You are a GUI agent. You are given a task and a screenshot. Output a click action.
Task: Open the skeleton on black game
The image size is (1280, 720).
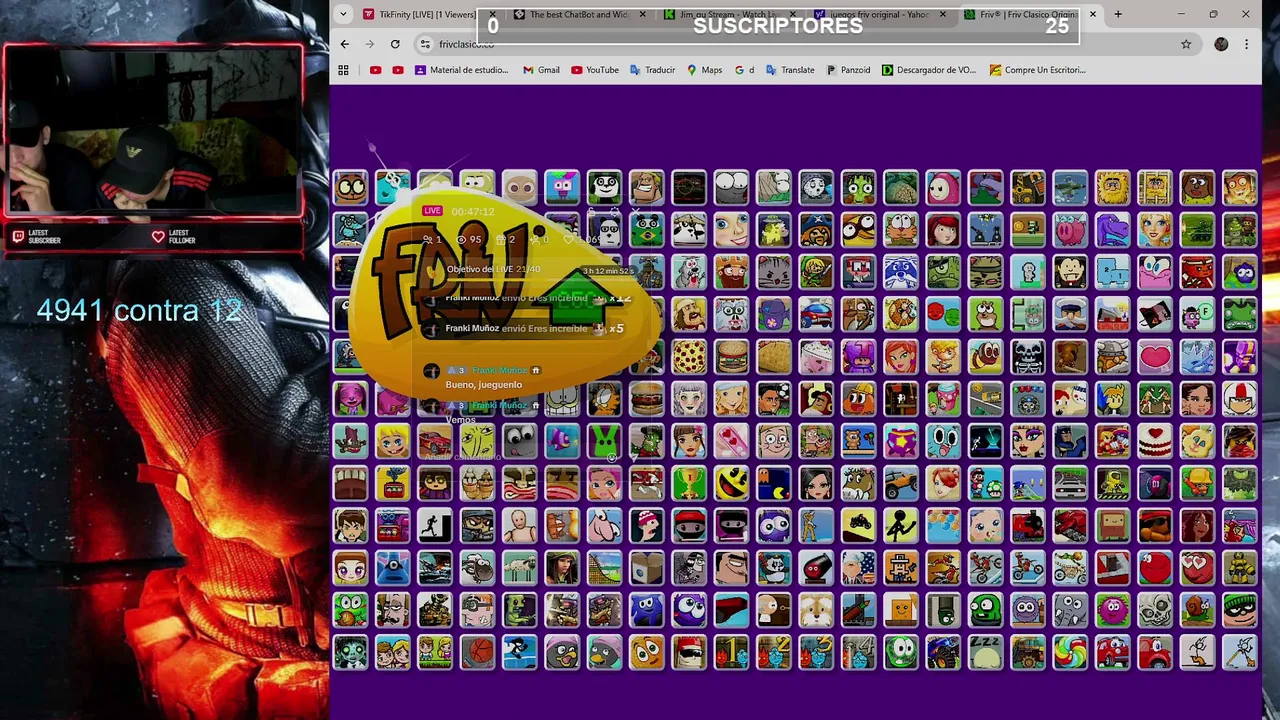1027,355
